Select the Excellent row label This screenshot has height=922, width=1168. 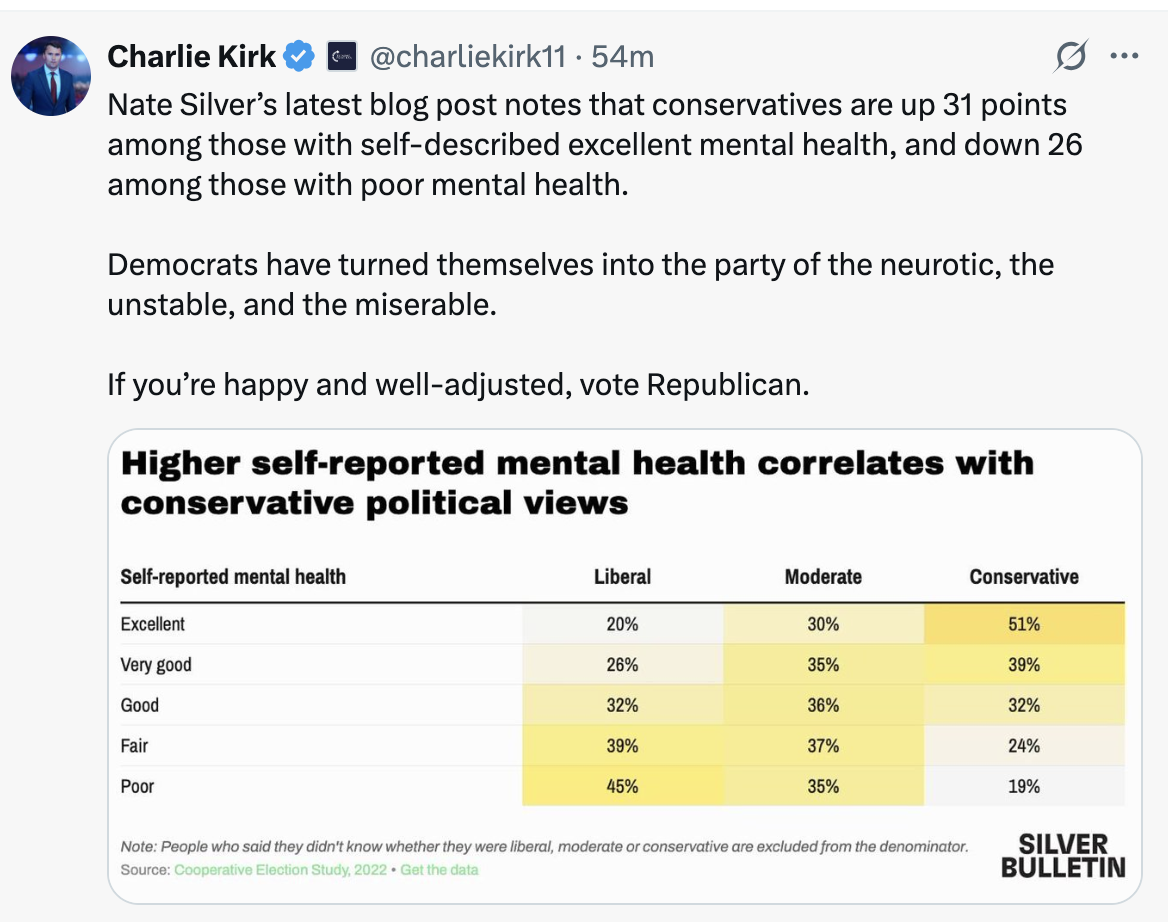click(153, 624)
